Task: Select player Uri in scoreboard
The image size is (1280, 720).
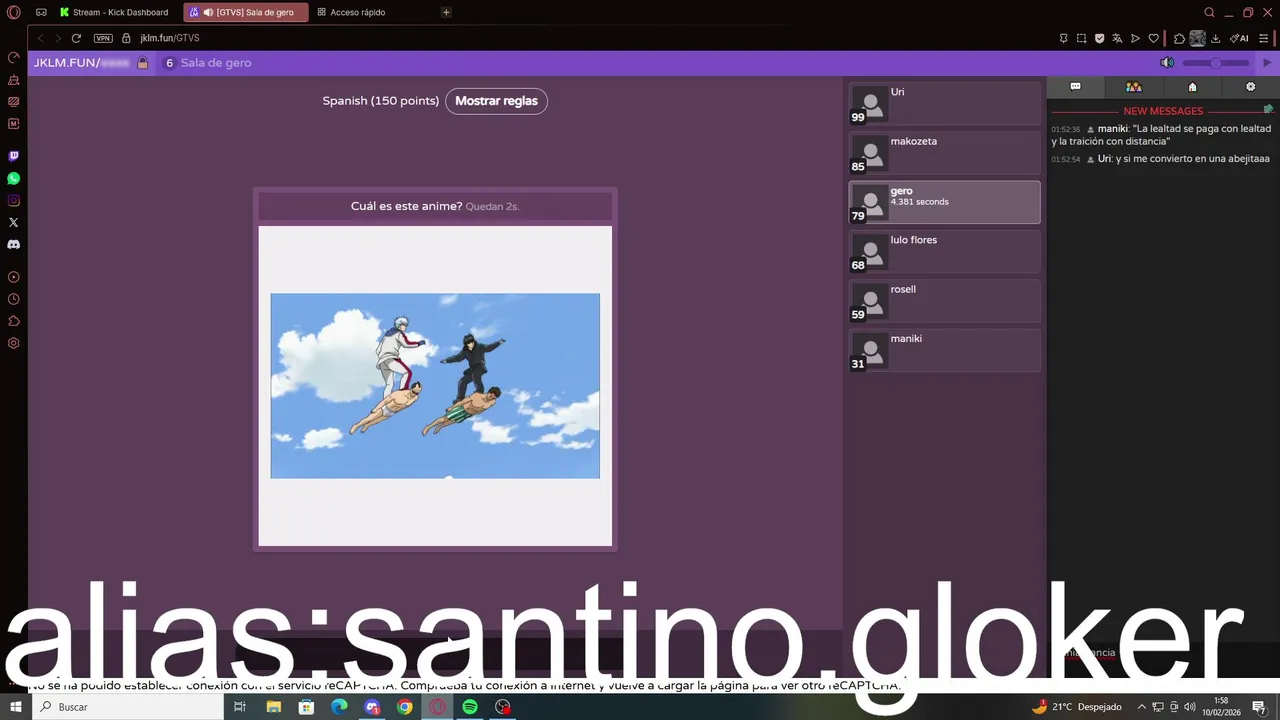Action: [x=945, y=104]
